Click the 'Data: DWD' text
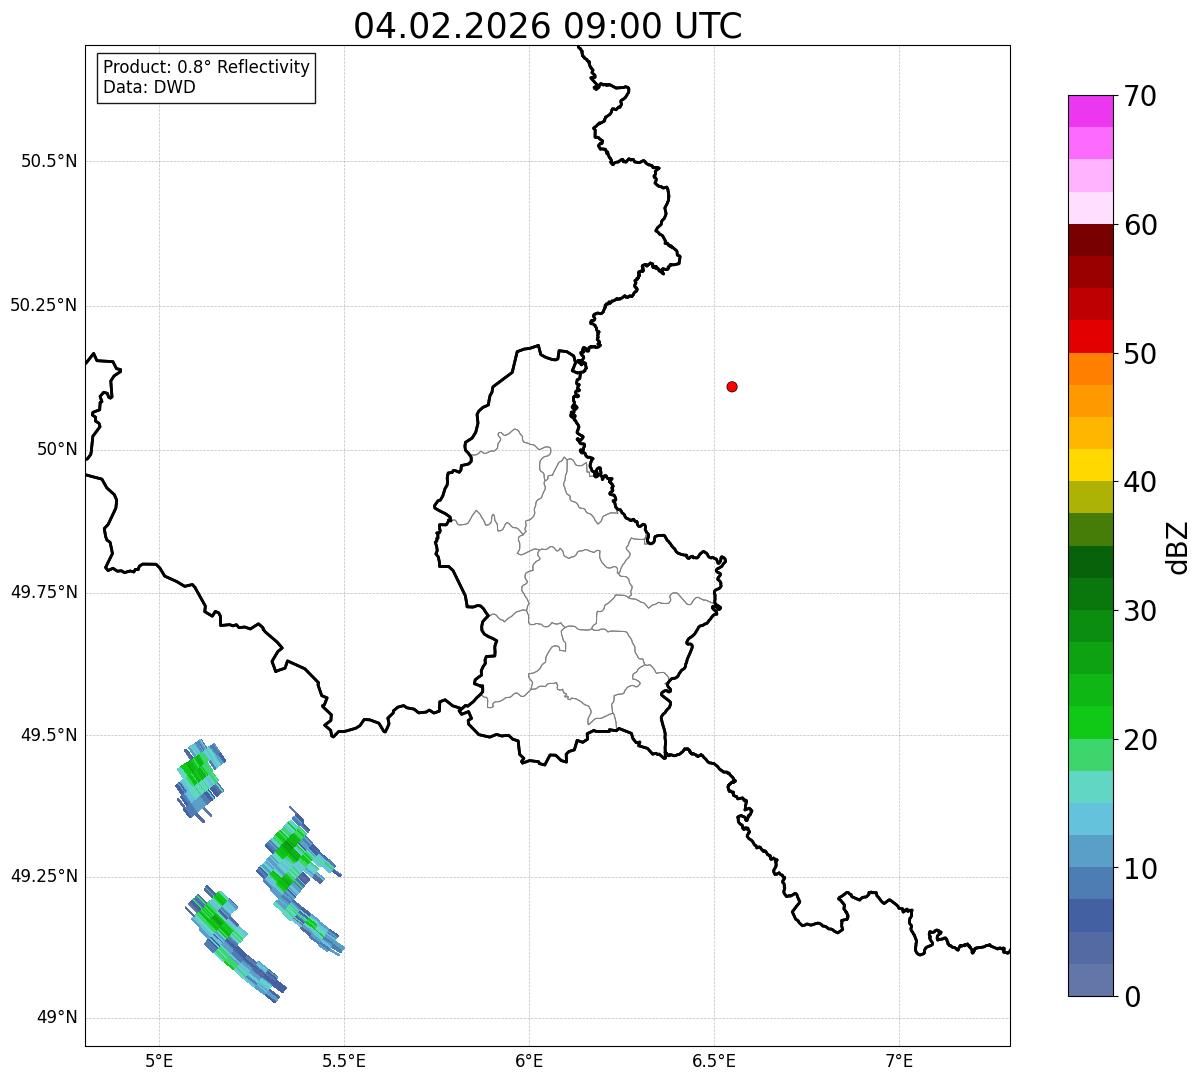1202x1081 pixels. [149, 87]
